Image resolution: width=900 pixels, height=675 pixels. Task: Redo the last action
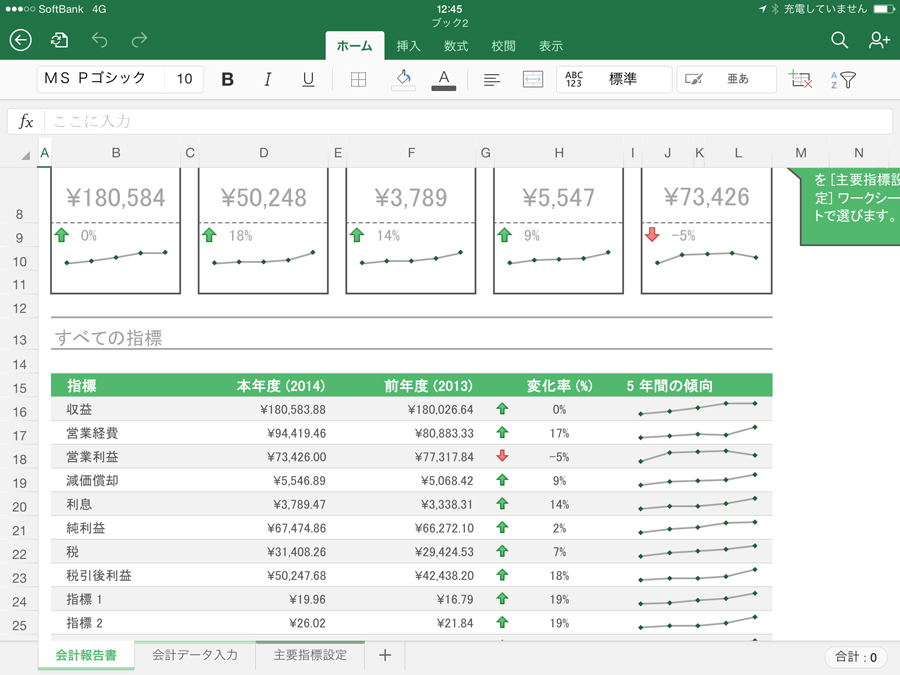pyautogui.click(x=139, y=40)
